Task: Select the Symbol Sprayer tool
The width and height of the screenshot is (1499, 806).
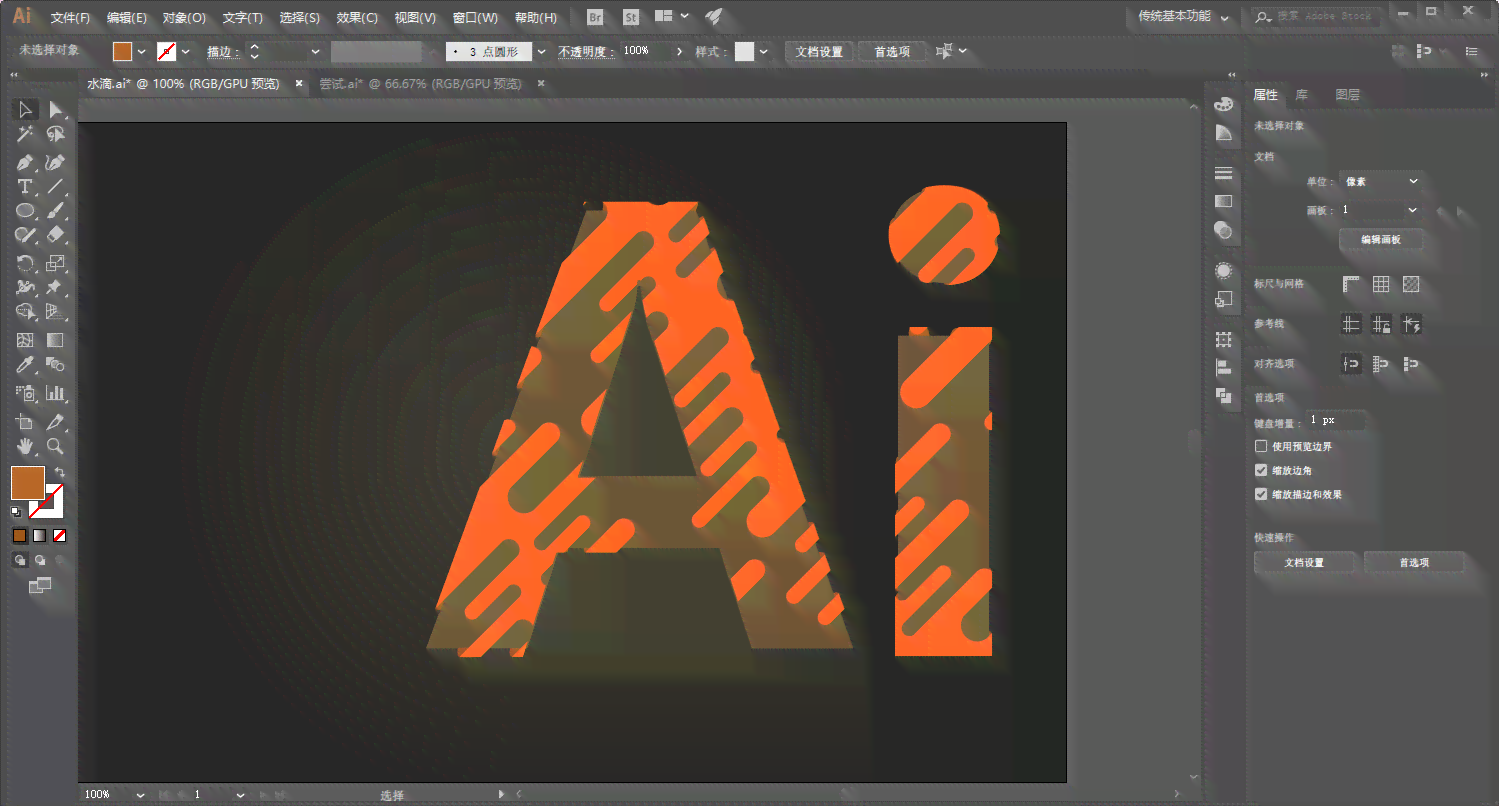Action: point(26,393)
